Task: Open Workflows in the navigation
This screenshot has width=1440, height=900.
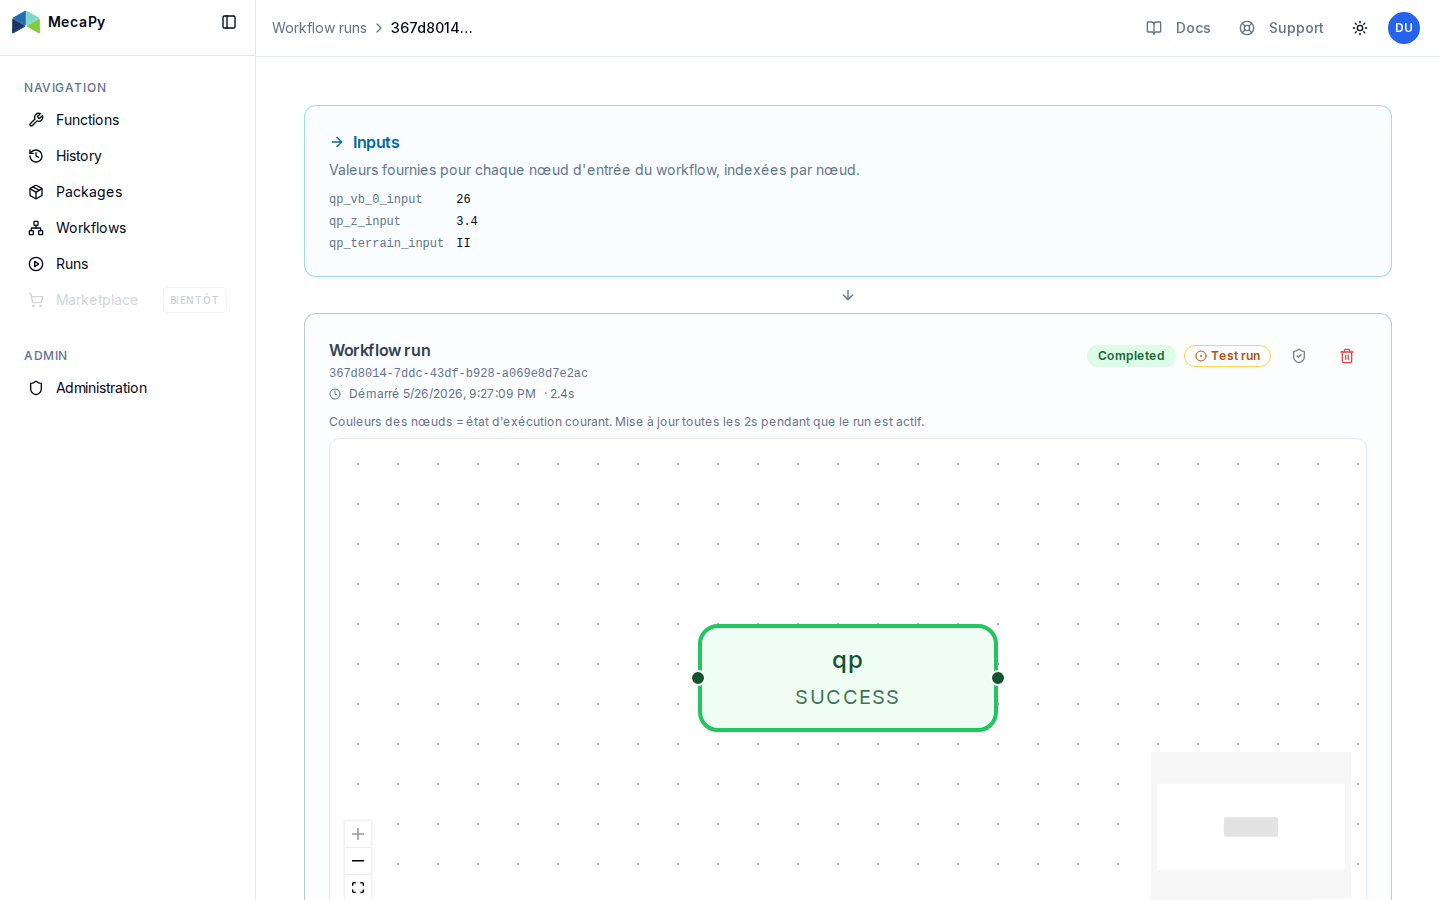Action: pyautogui.click(x=128, y=228)
